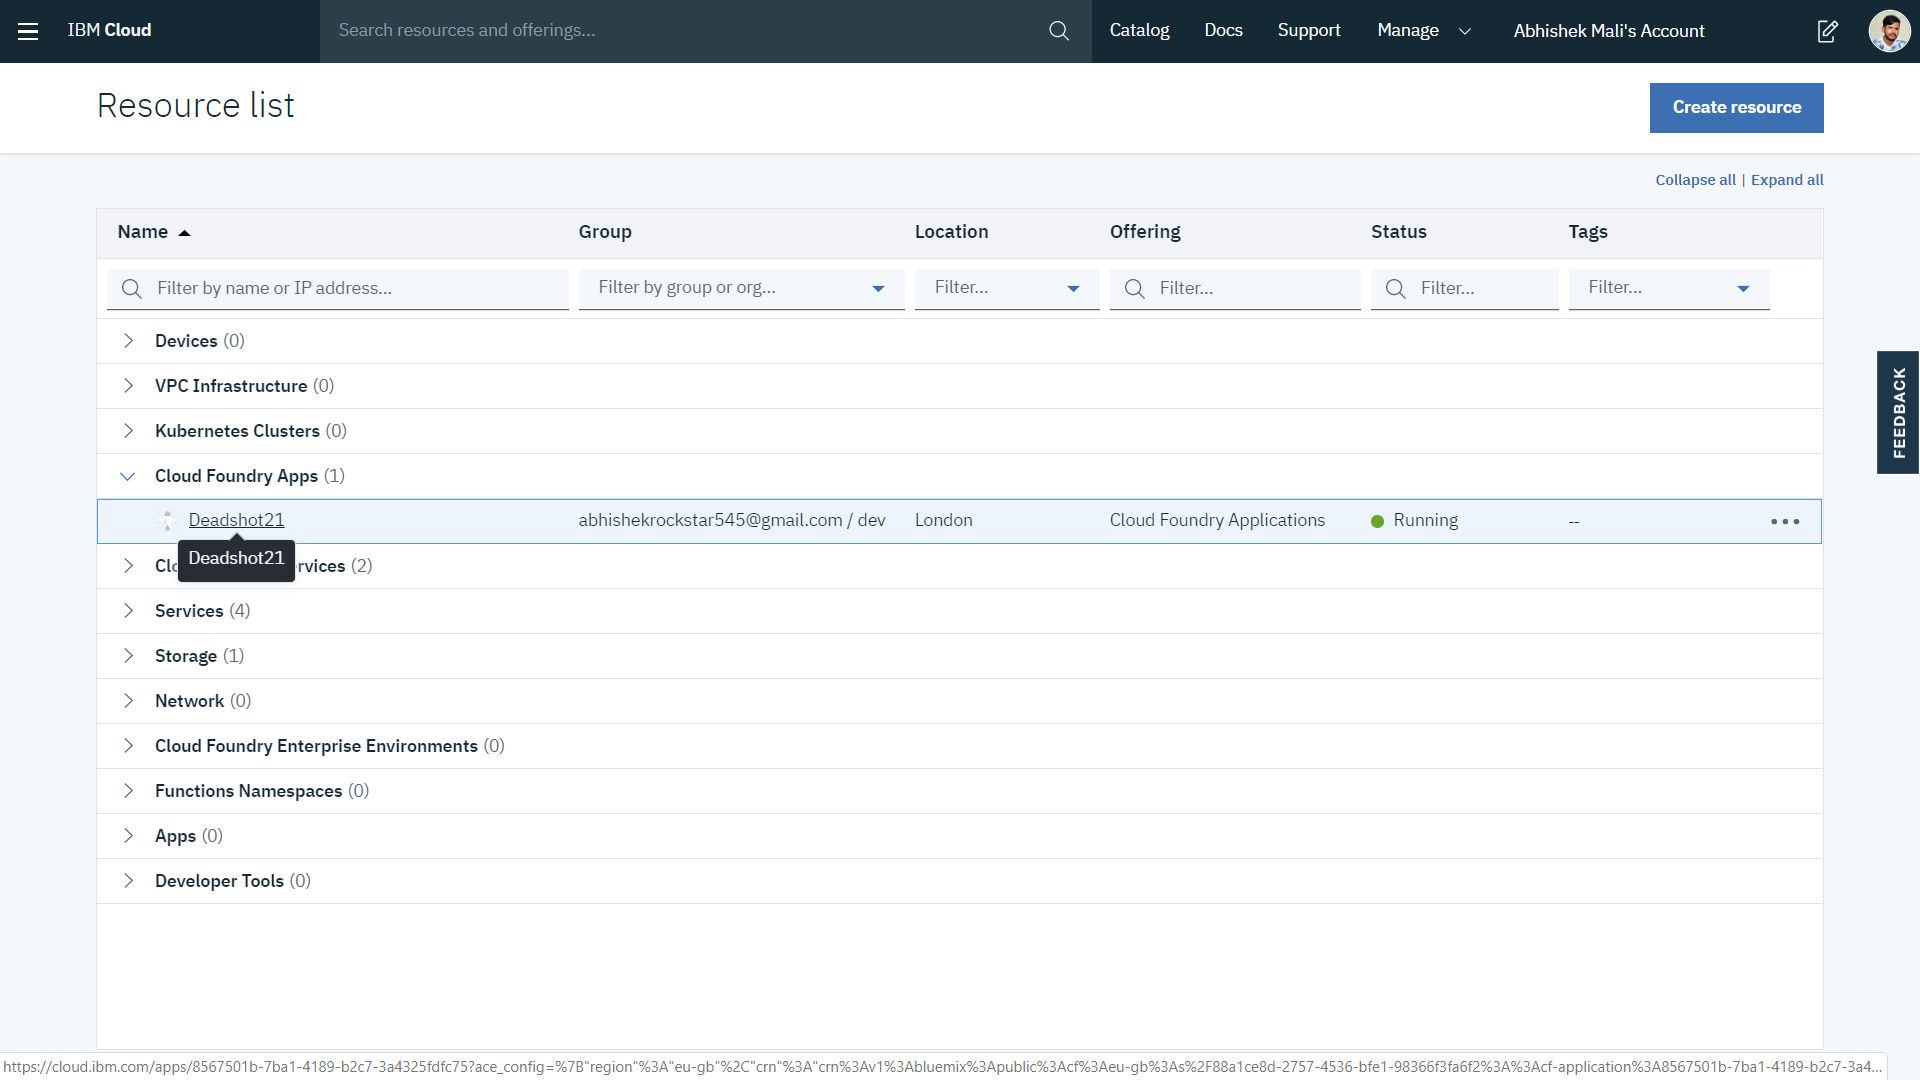
Task: Open the Tags filter dropdown
Action: click(1669, 289)
